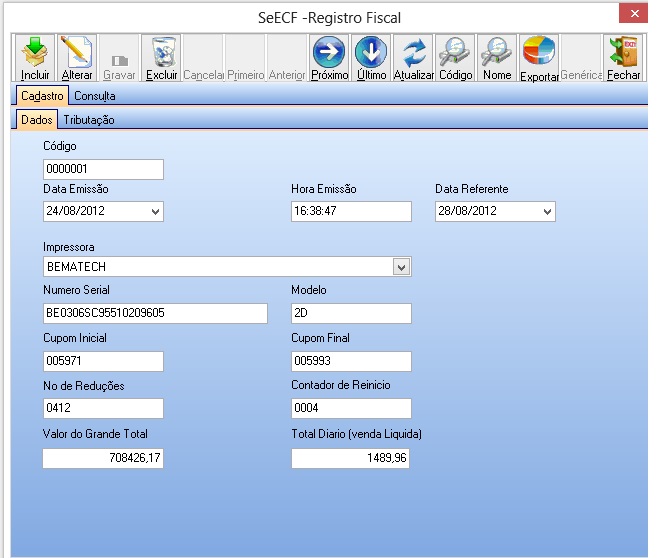
Task: Focus the Valor do Grande Total field
Action: (x=103, y=458)
